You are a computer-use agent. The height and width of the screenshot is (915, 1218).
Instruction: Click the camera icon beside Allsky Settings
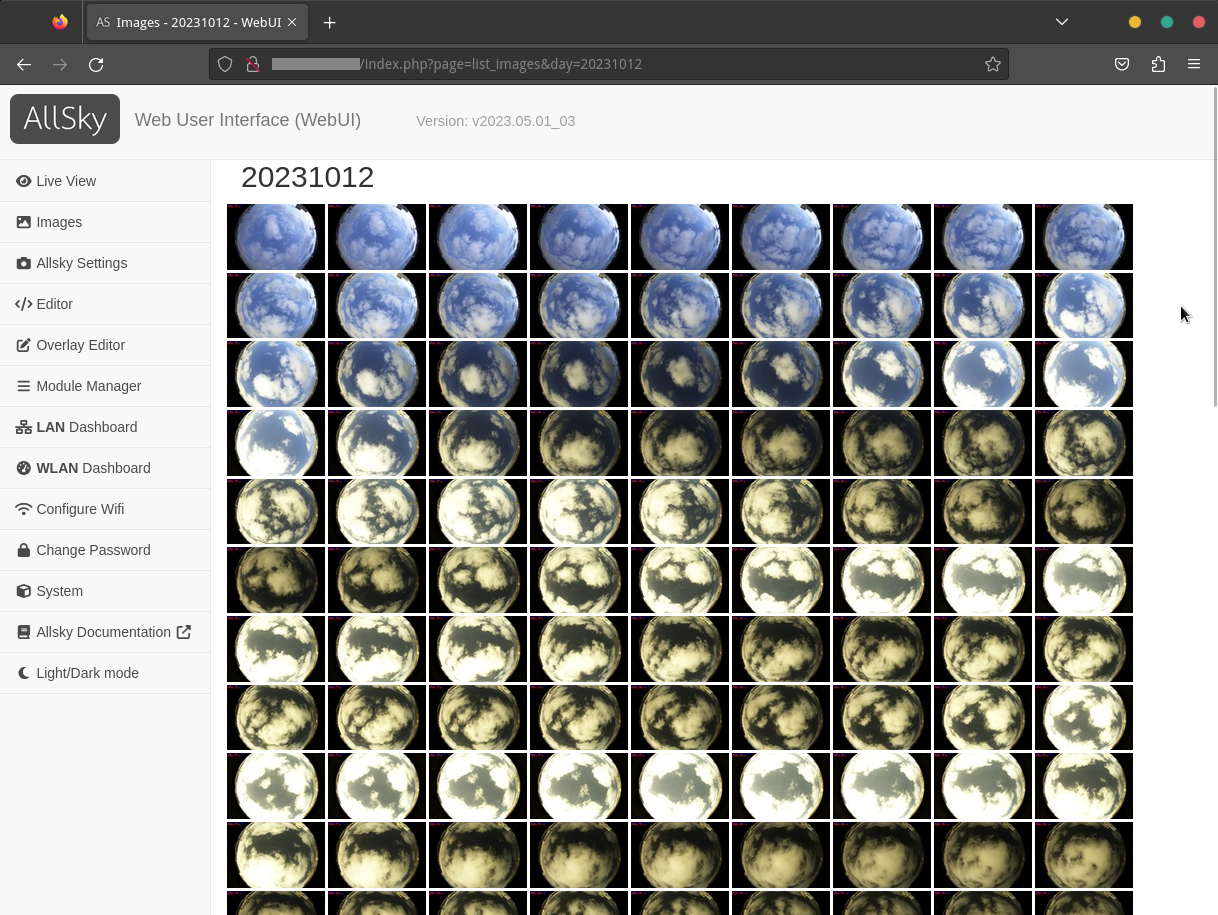coord(24,263)
